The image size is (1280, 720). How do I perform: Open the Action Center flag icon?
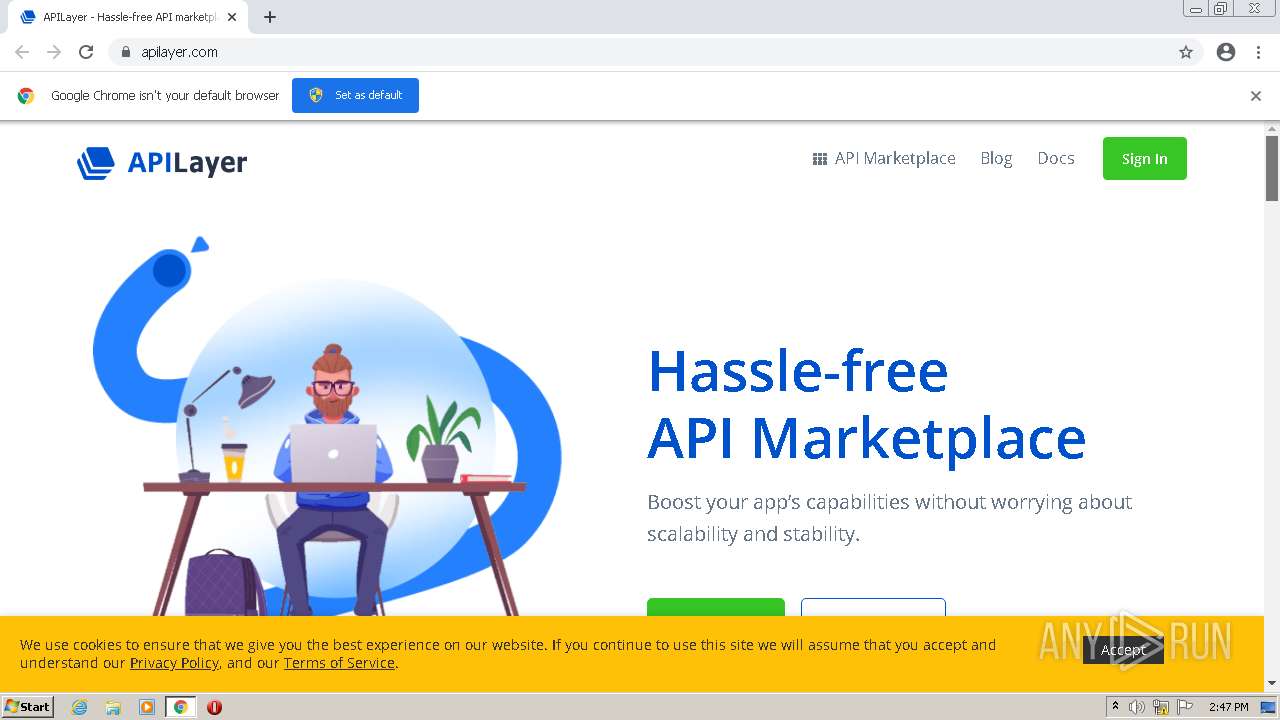1184,707
